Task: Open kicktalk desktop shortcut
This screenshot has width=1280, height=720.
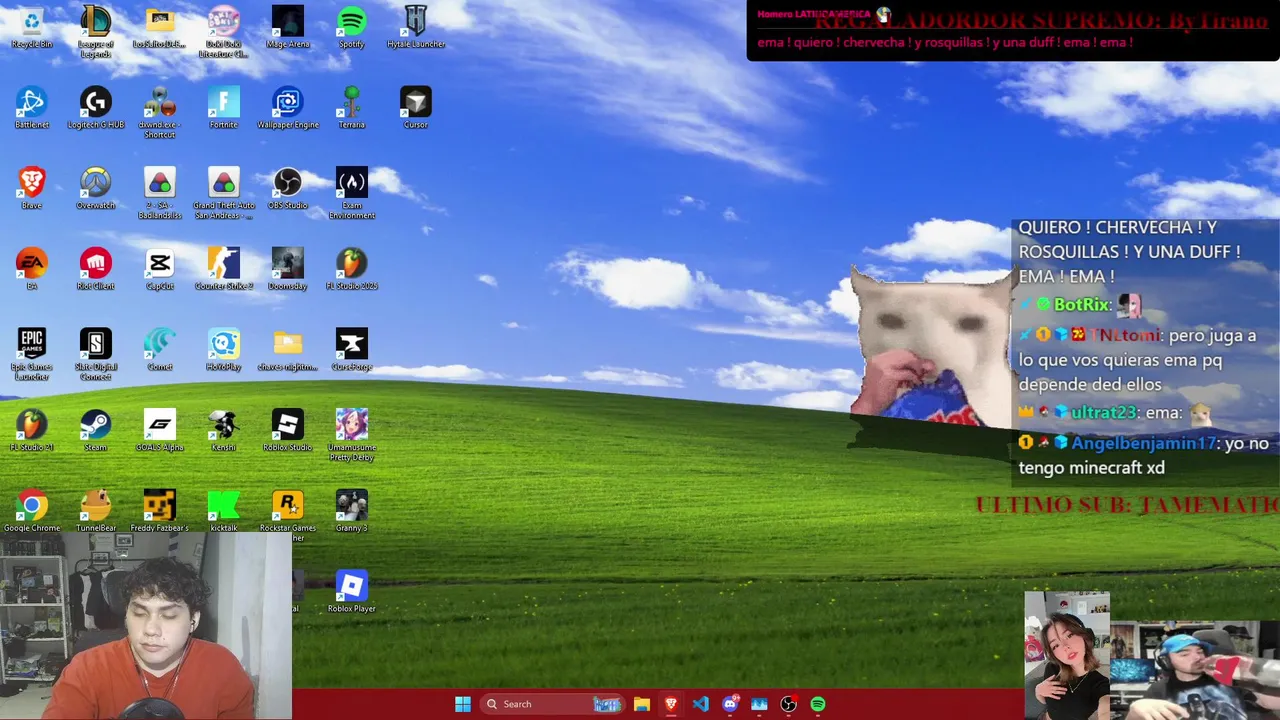Action: tap(224, 511)
